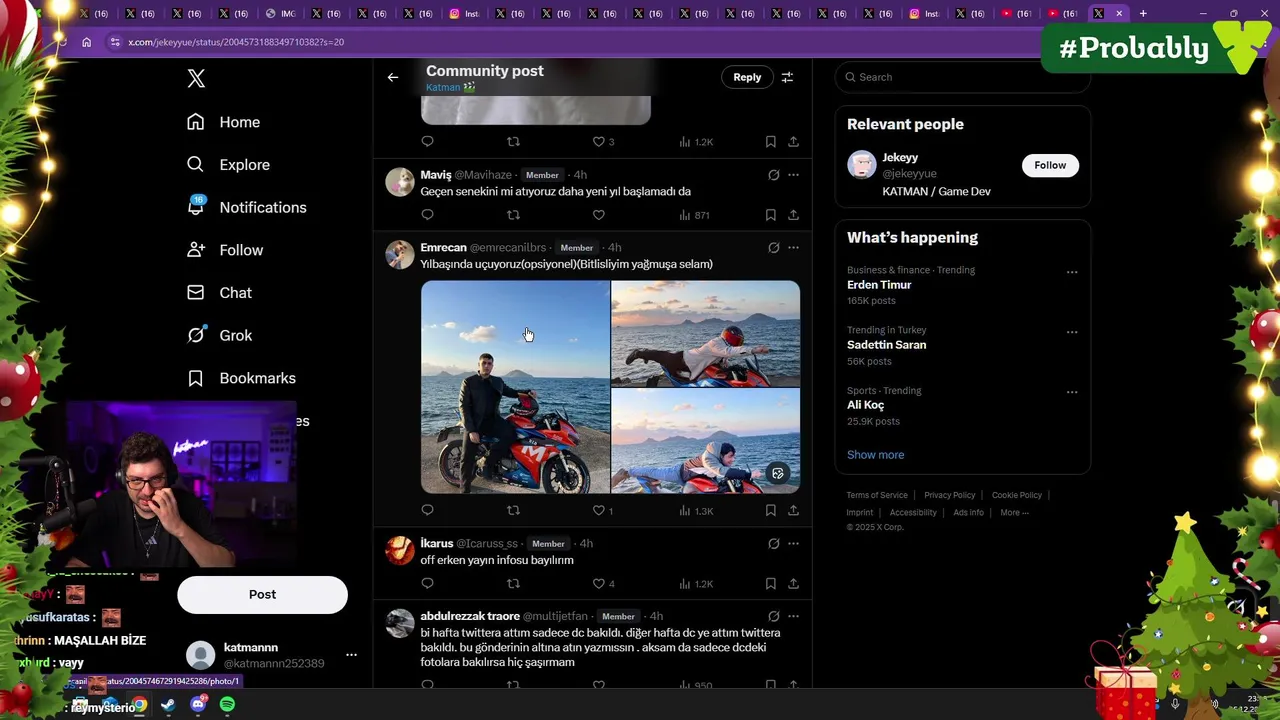Open more menu on Mavis's reply

click(x=793, y=175)
